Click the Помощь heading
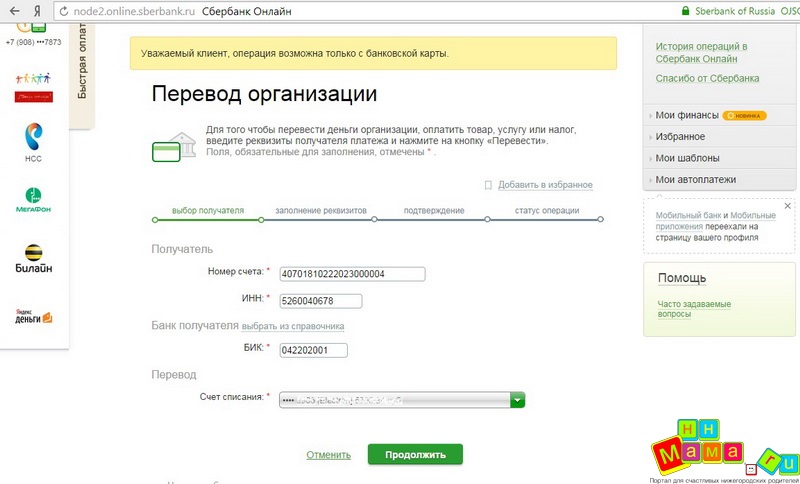This screenshot has height=484, width=800. (x=682, y=278)
